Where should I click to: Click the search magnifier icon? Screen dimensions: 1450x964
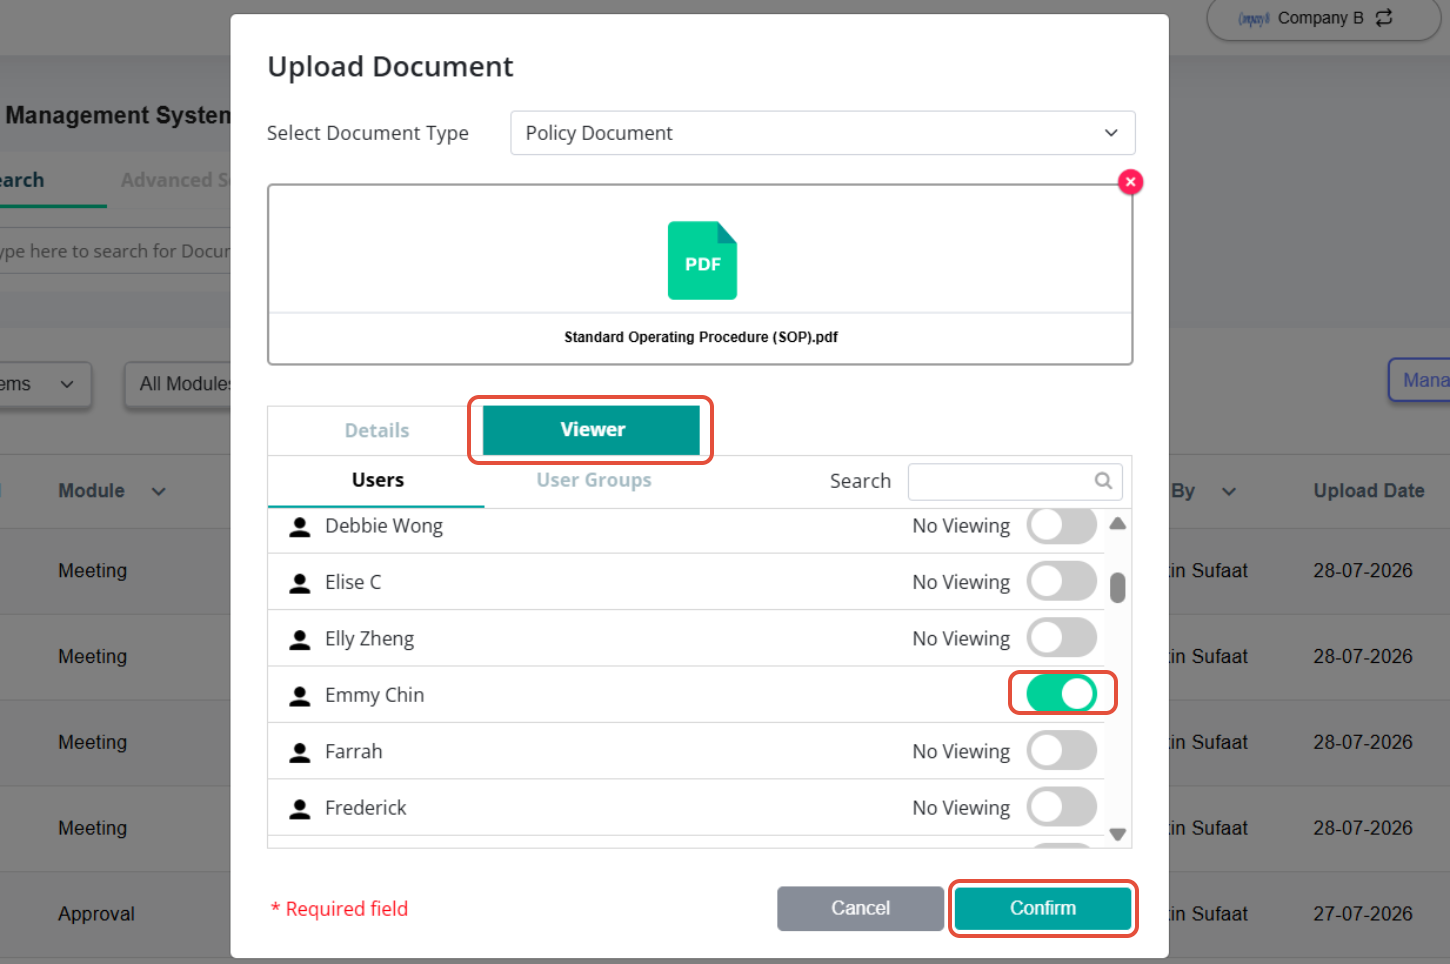[x=1103, y=481]
